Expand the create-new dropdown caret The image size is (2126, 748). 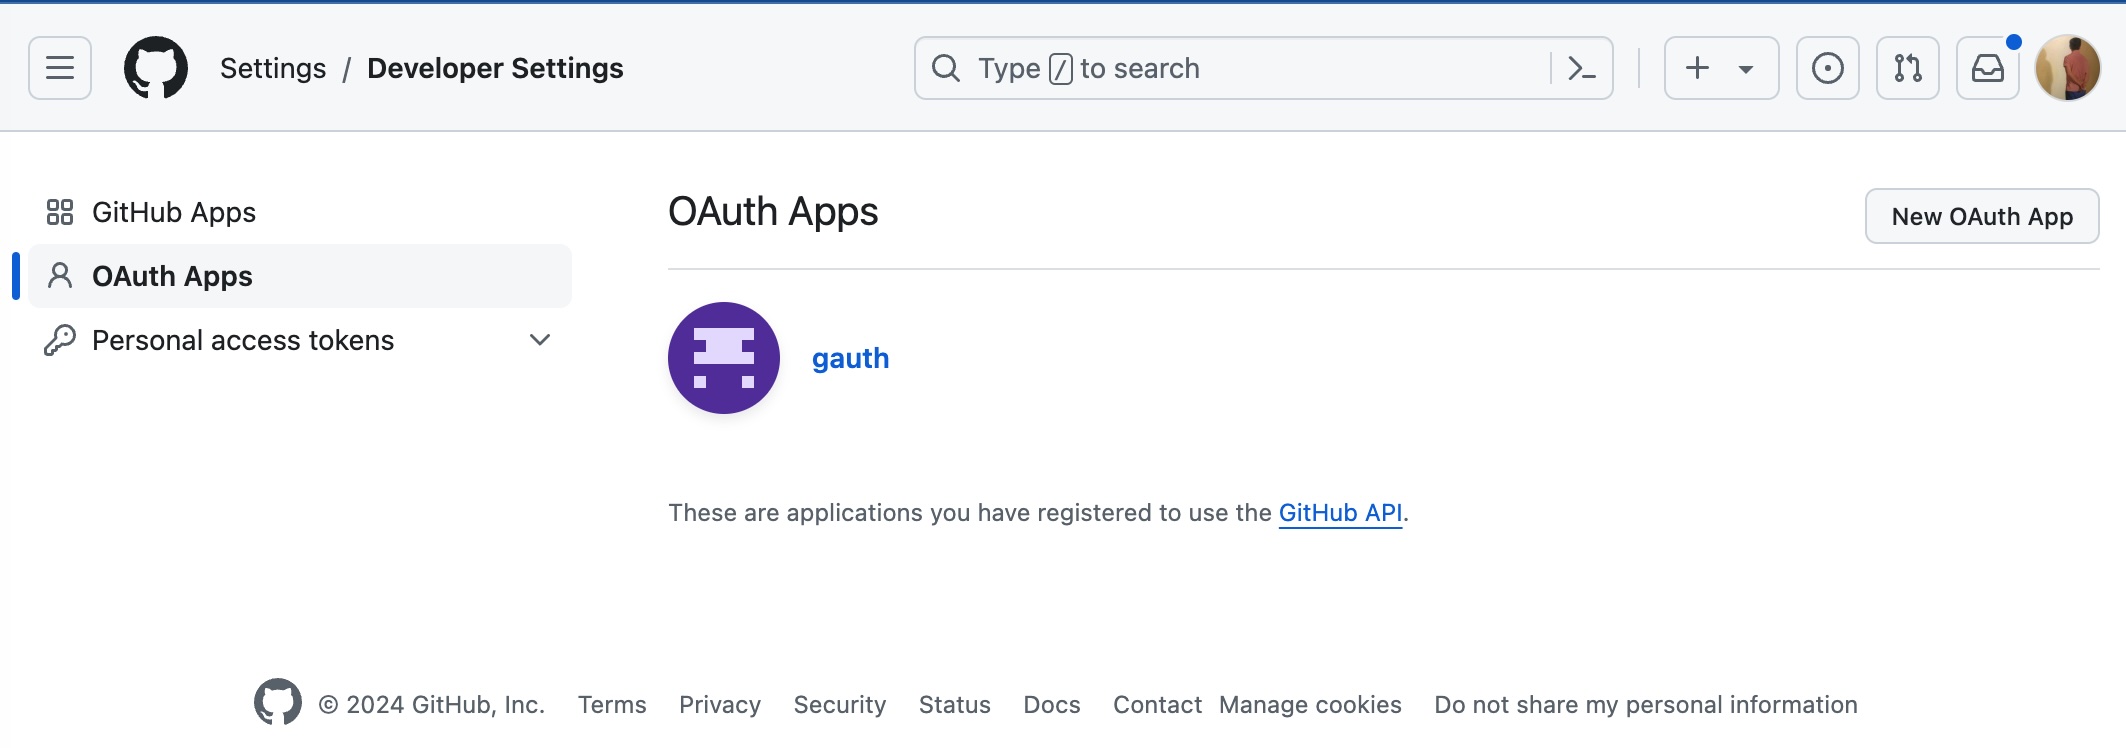click(x=1746, y=69)
